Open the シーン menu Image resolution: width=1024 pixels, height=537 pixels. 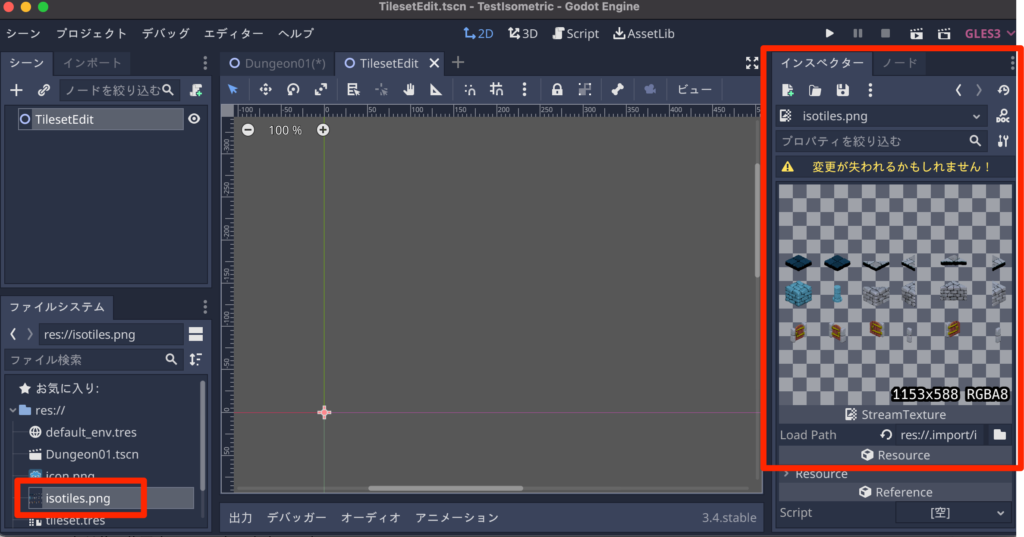pyautogui.click(x=24, y=33)
